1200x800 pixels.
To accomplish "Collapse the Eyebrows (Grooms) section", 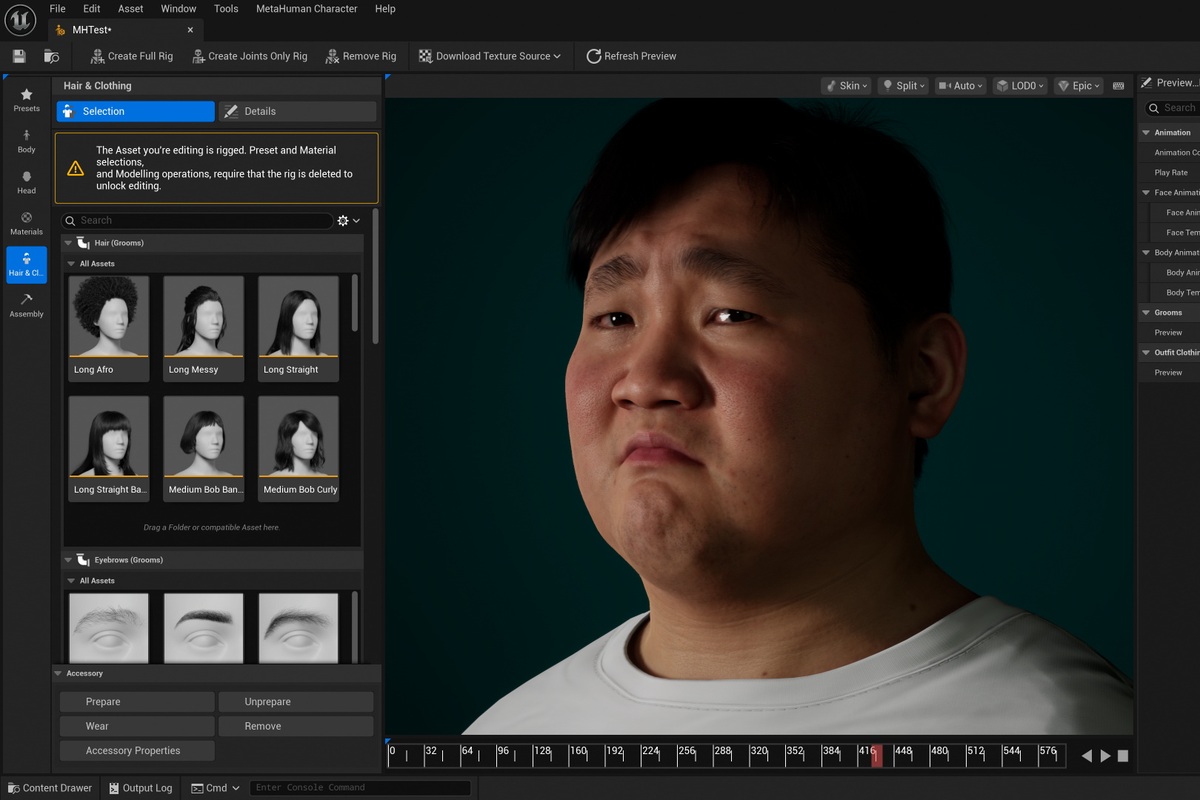I will point(69,560).
